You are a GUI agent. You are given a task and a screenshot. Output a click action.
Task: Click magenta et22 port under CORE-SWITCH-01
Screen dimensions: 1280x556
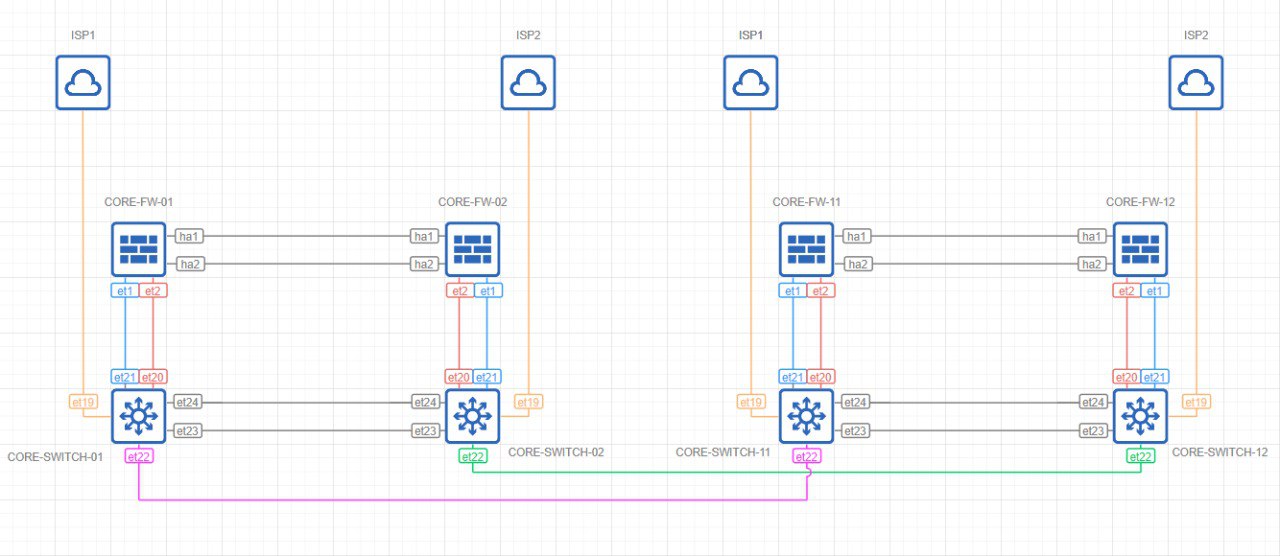(x=139, y=456)
